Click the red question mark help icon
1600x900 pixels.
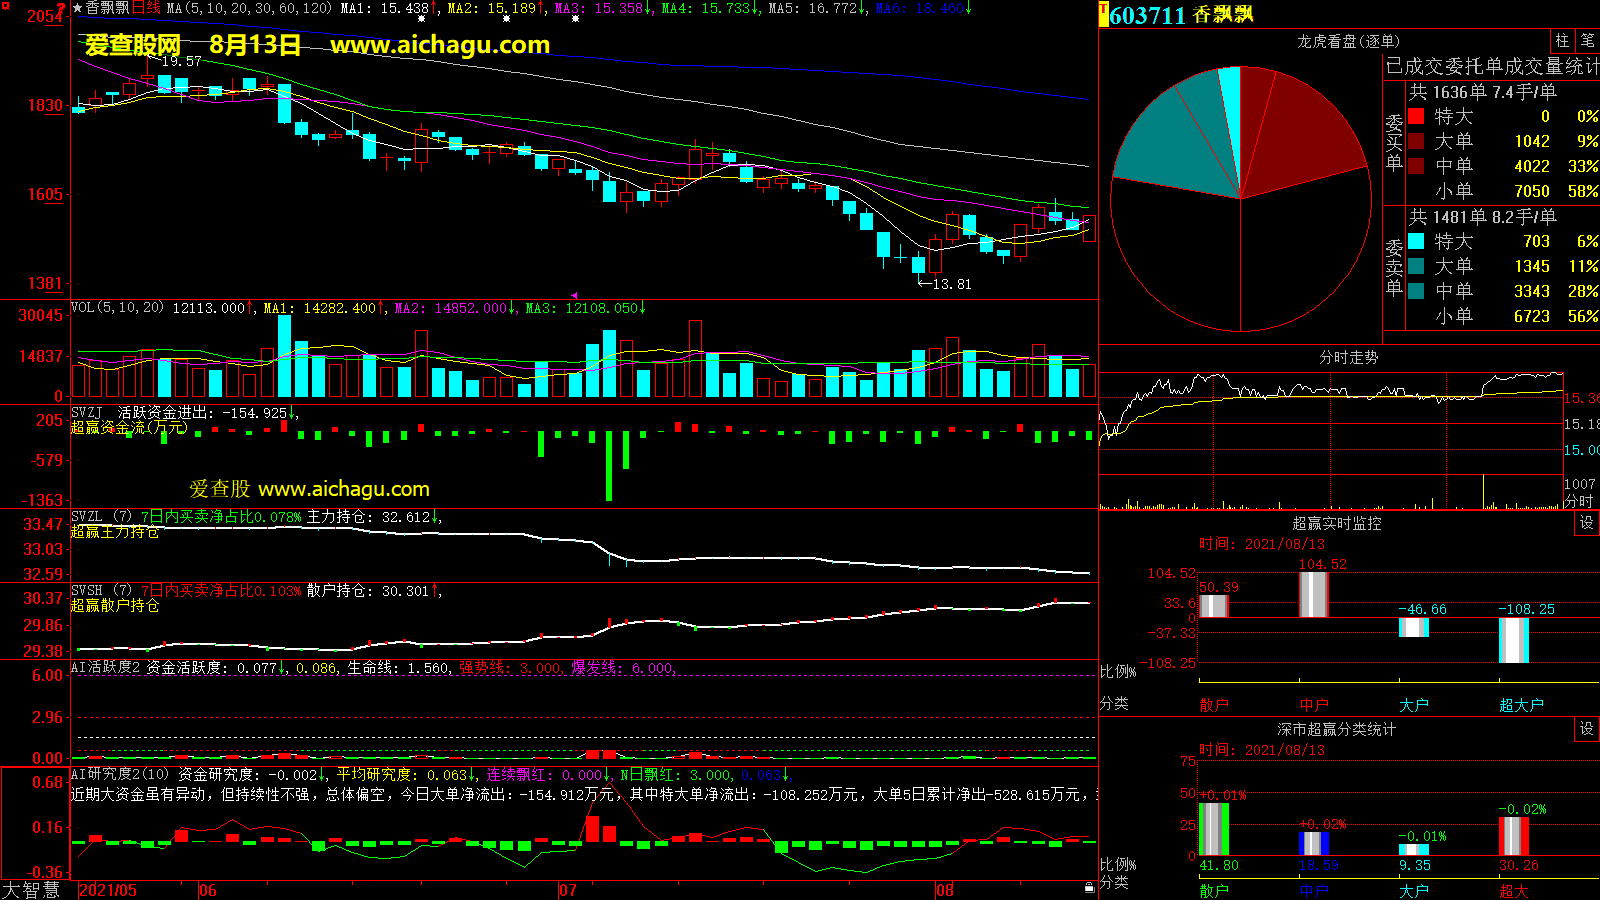point(62,9)
